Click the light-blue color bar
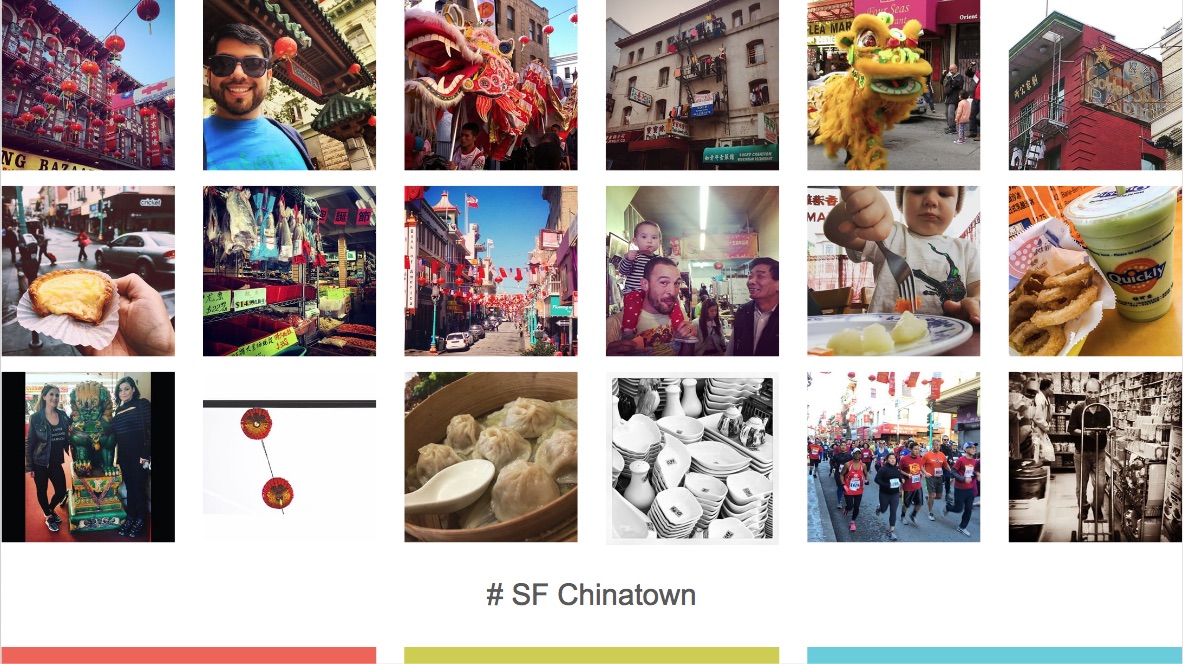Screen dimensions: 1183x664 [994, 655]
